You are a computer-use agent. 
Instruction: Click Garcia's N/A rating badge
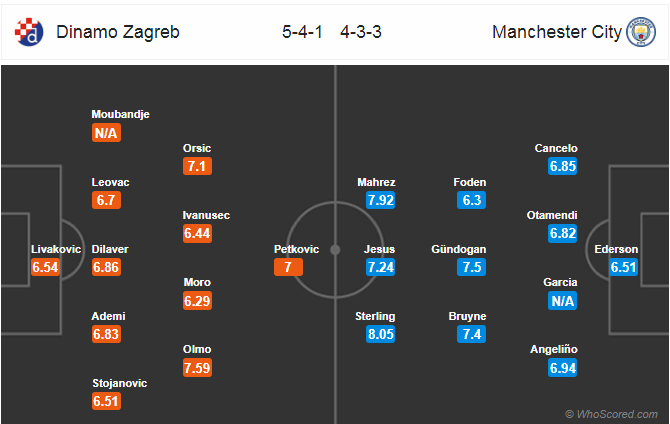(562, 301)
